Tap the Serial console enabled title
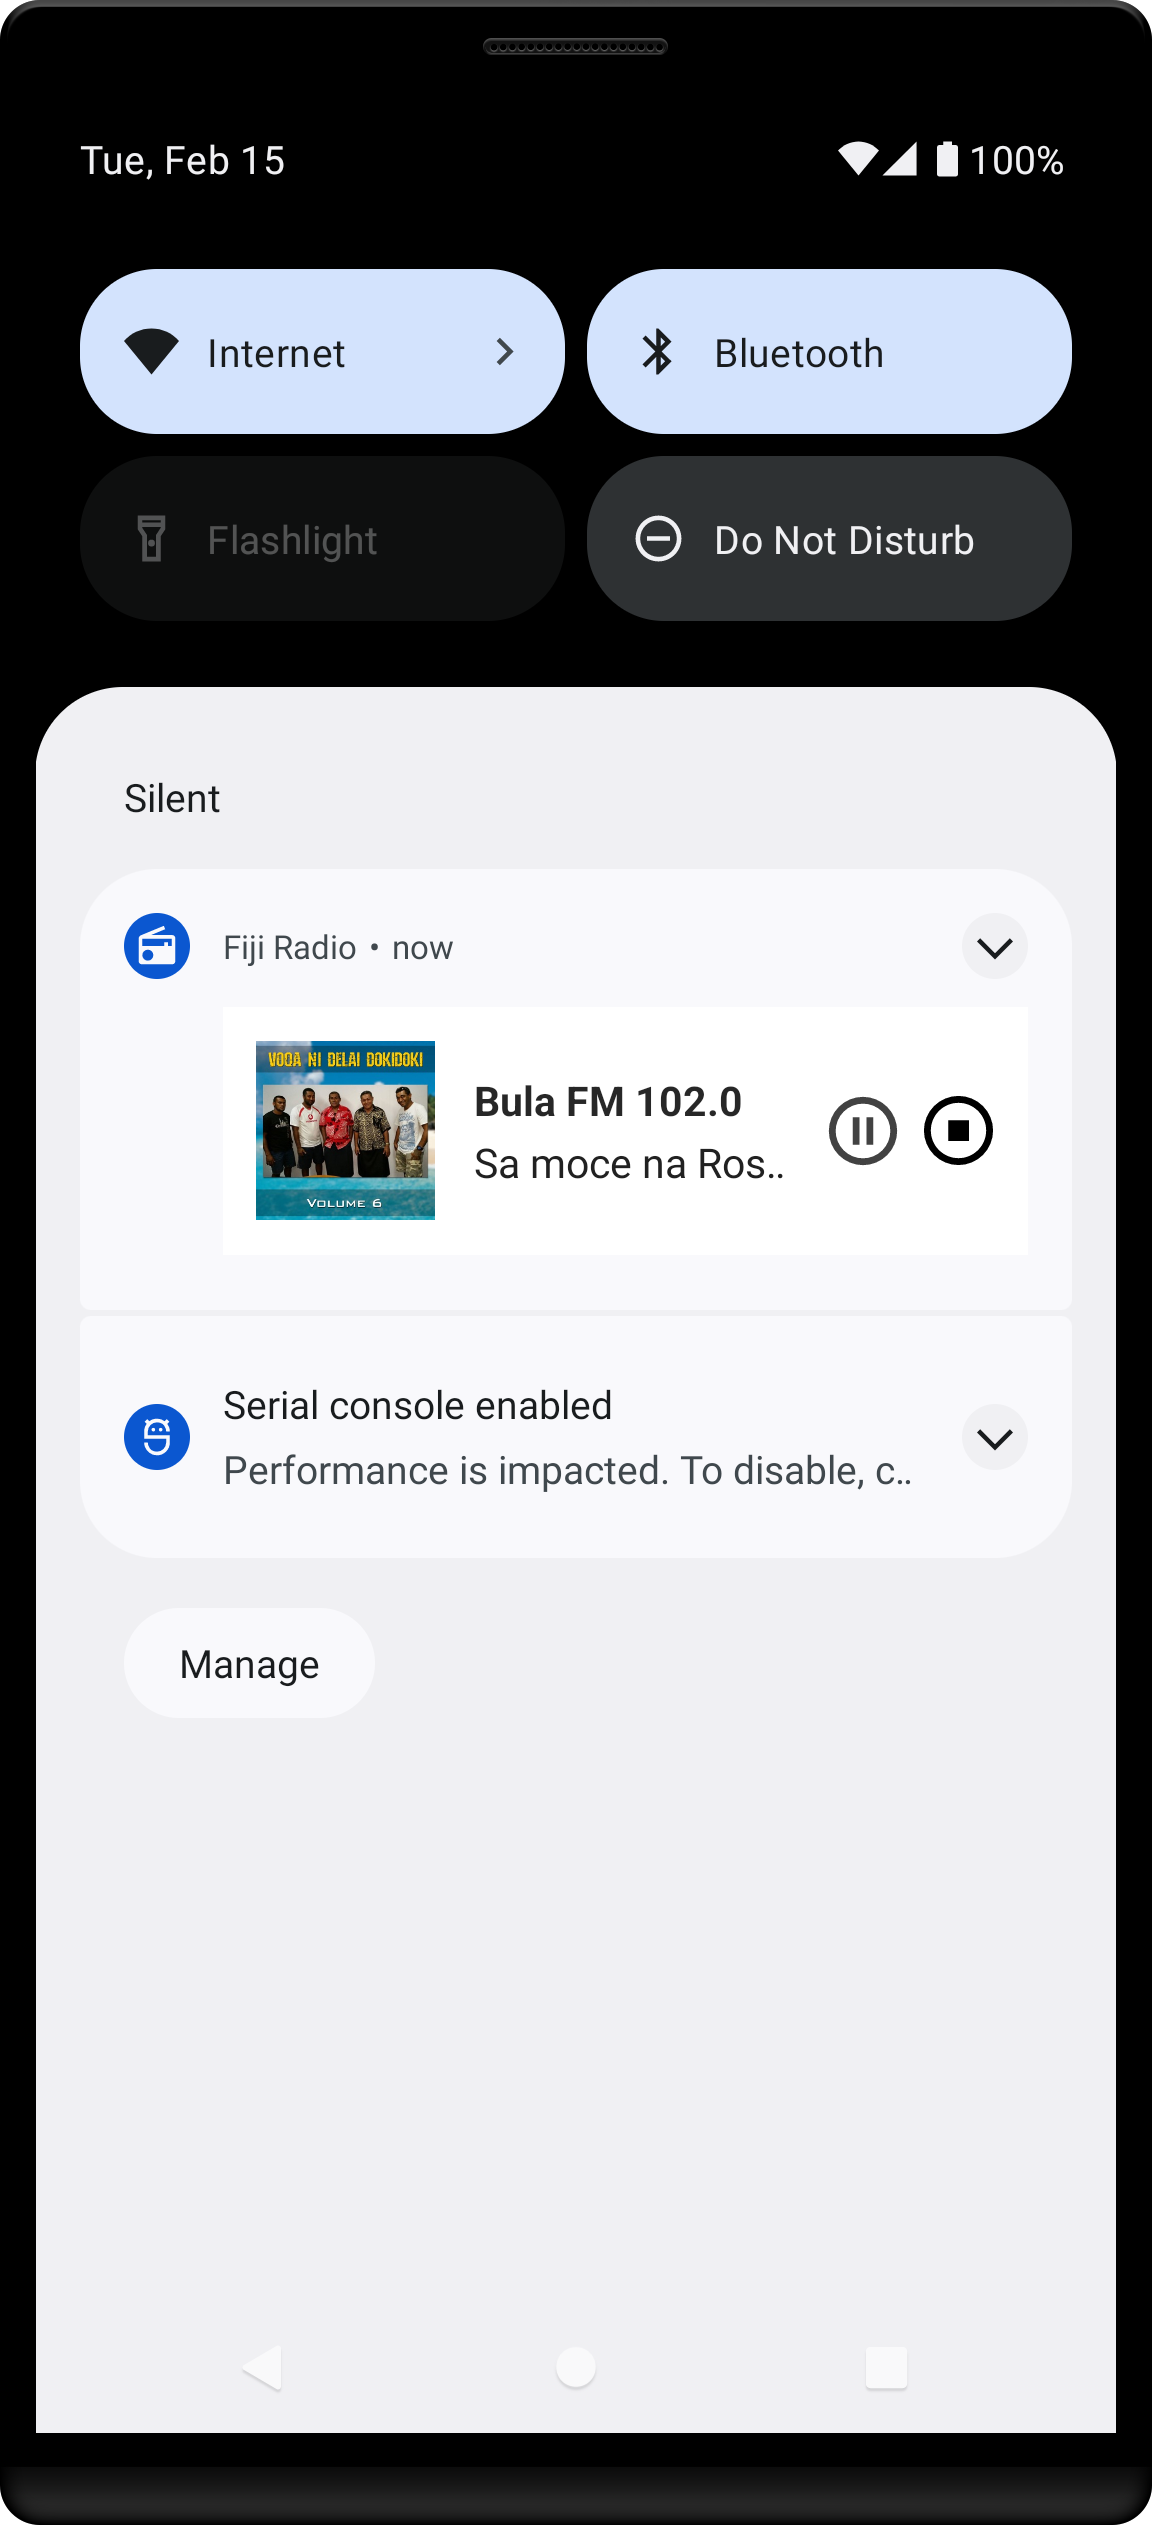Screen dimensions: 1152x2525 [418, 1406]
